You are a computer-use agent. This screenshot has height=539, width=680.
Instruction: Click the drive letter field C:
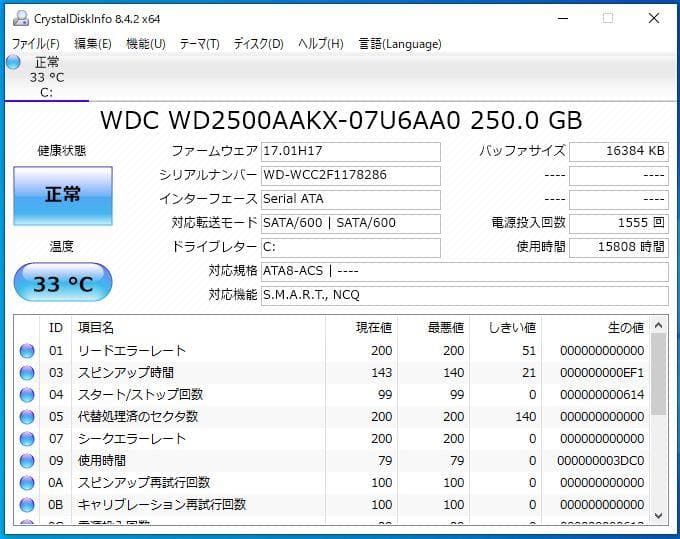click(x=351, y=247)
